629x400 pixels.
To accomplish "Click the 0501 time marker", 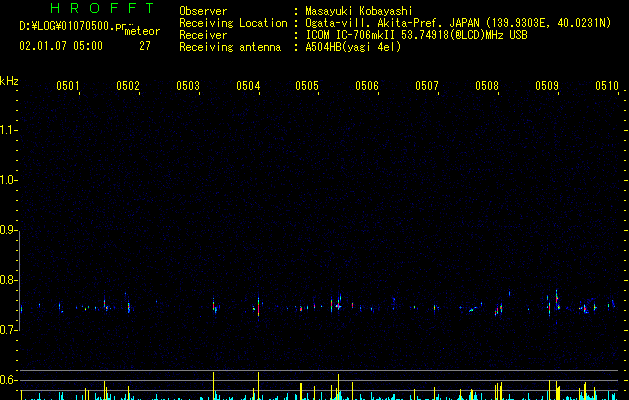I will (68, 85).
